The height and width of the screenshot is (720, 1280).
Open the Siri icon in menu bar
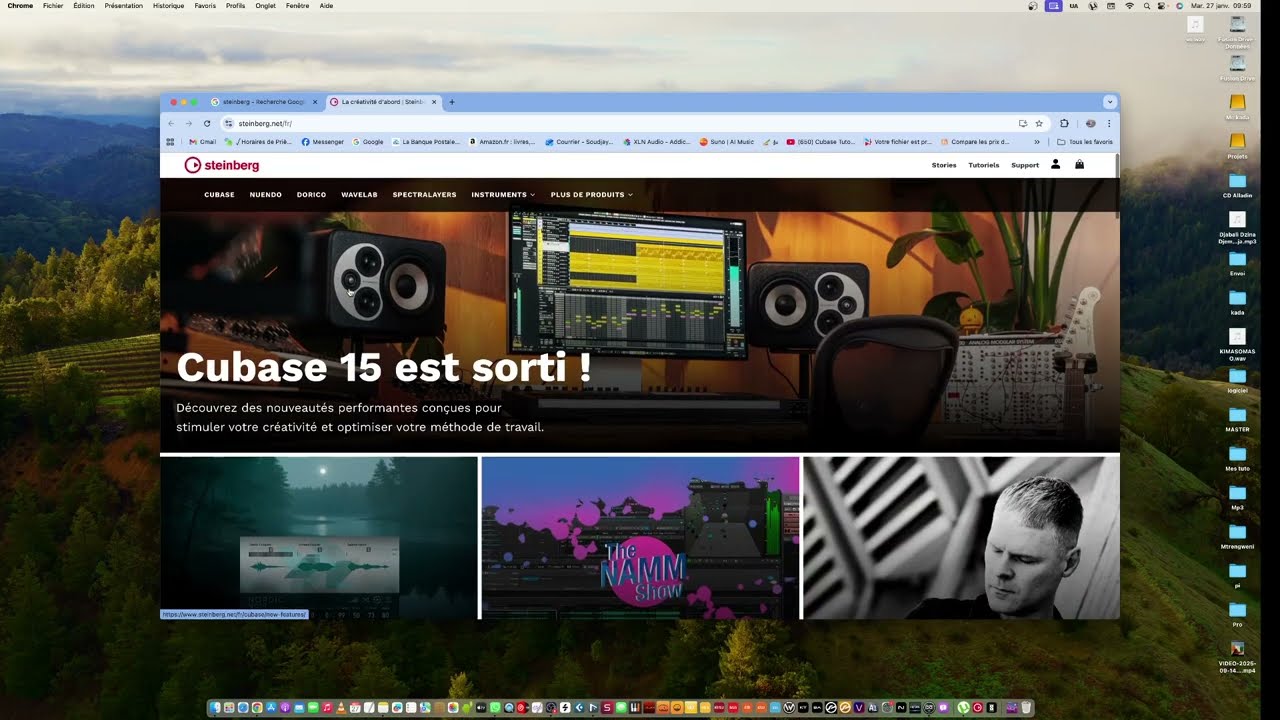[x=1178, y=6]
